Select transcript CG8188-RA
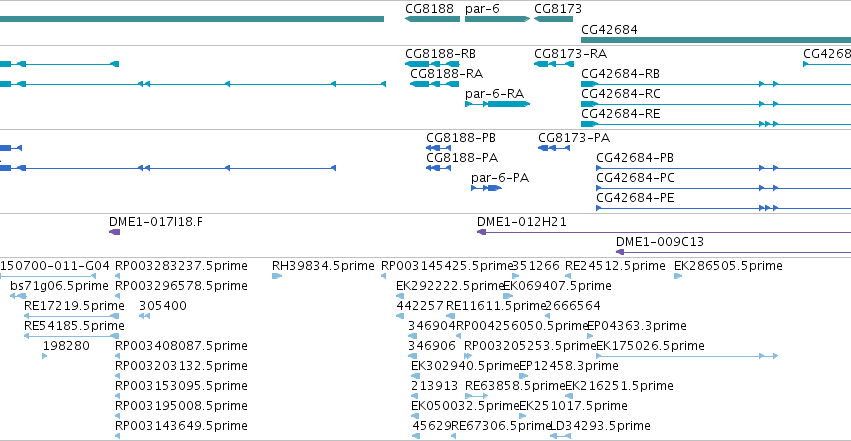The height and width of the screenshot is (441, 851). (434, 84)
